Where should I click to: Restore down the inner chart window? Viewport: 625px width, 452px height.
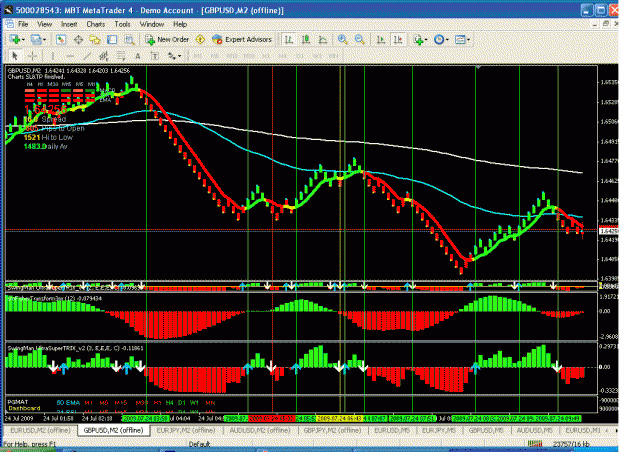tap(606, 24)
